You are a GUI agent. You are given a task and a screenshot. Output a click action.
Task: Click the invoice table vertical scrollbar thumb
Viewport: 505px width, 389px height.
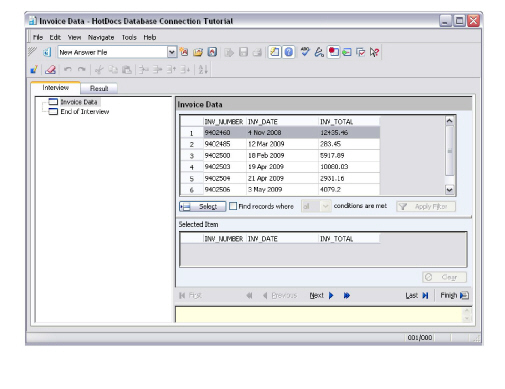(x=449, y=150)
